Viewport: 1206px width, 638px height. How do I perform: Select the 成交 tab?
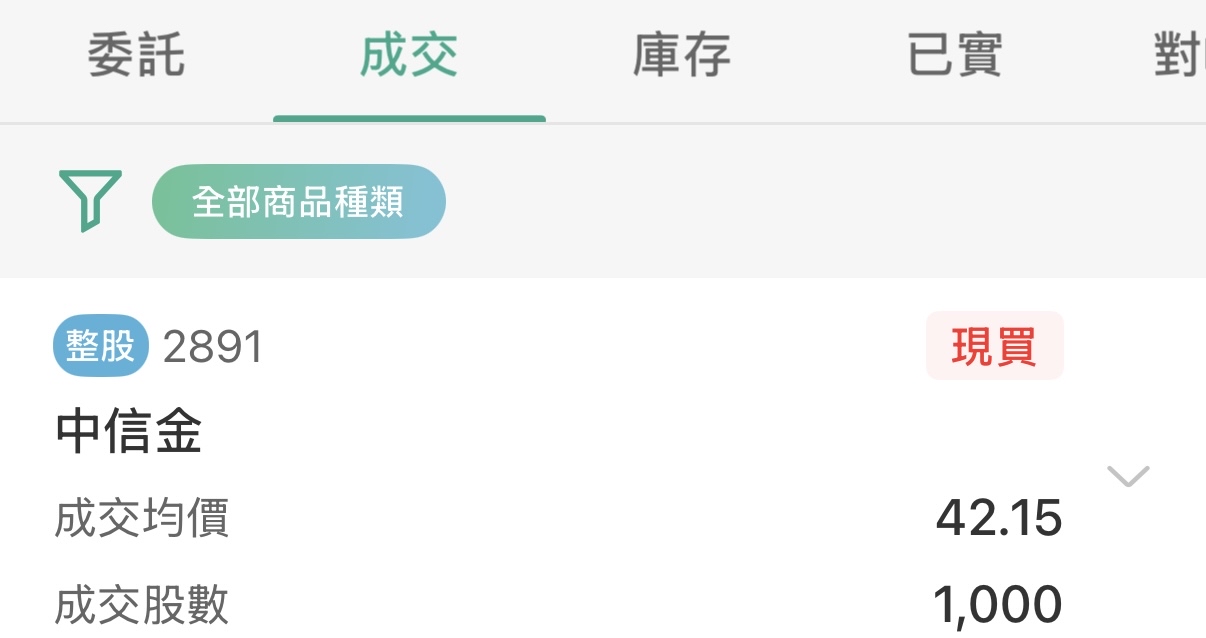[x=409, y=56]
